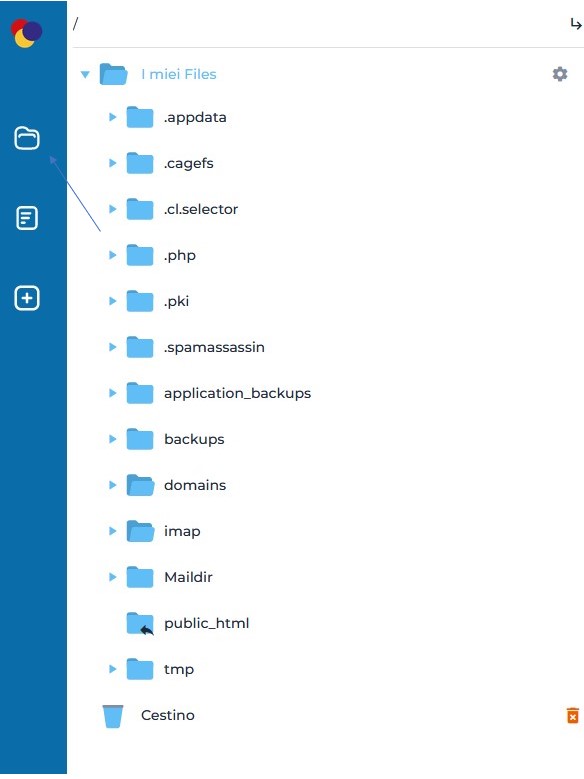Select the .spamassassin folder
This screenshot has height=779, width=584.
[214, 347]
